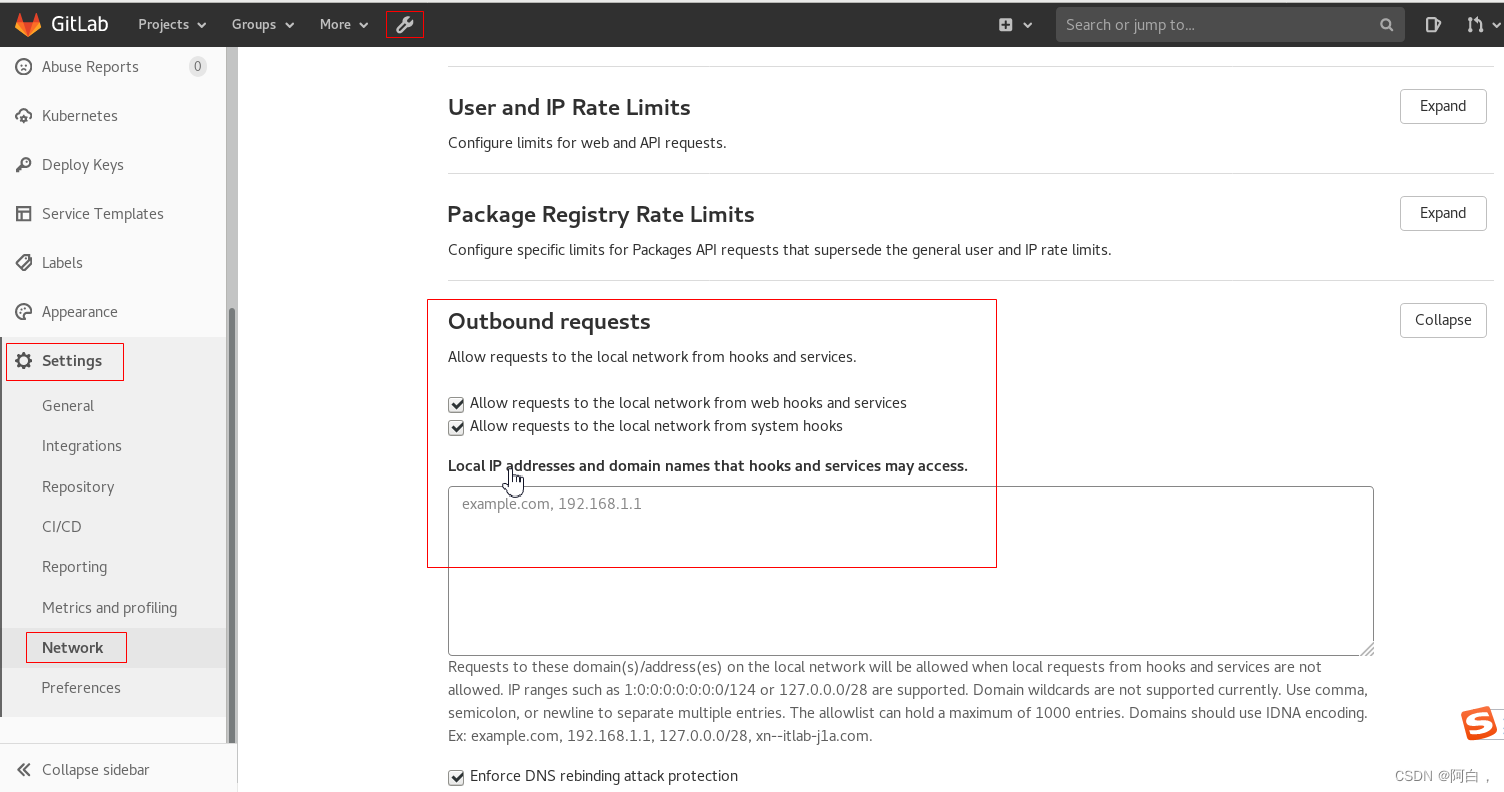Click the Service Templates icon
Image resolution: width=1504 pixels, height=792 pixels.
coord(24,214)
